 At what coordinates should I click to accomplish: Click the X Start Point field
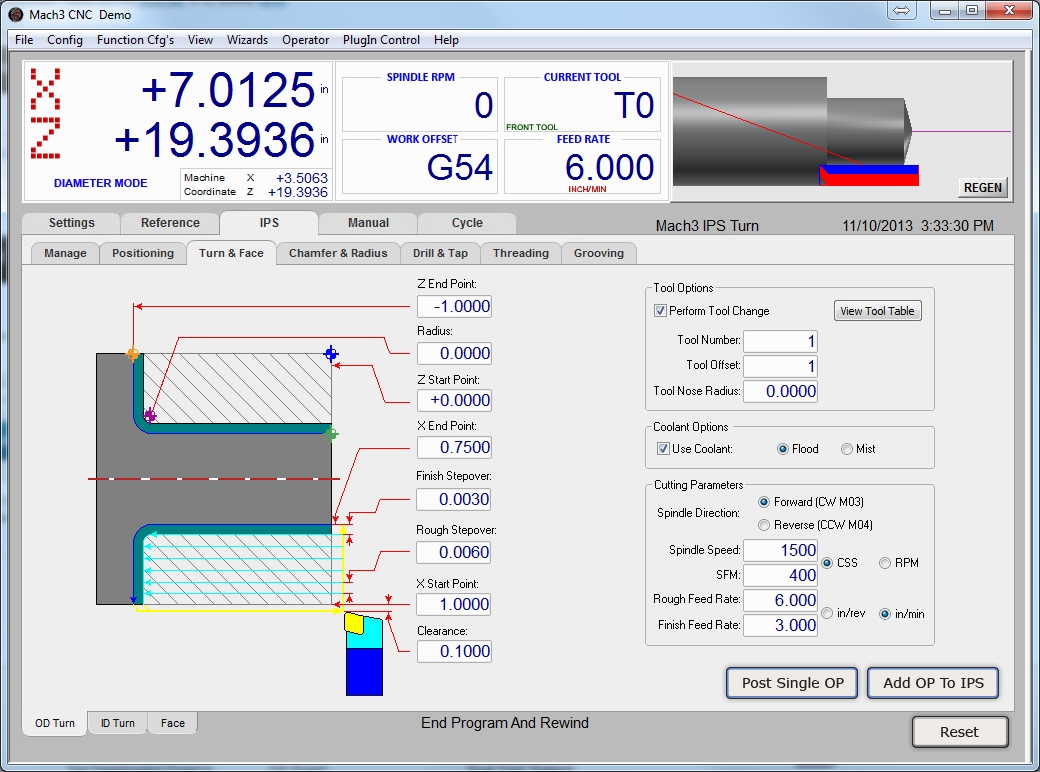point(454,604)
